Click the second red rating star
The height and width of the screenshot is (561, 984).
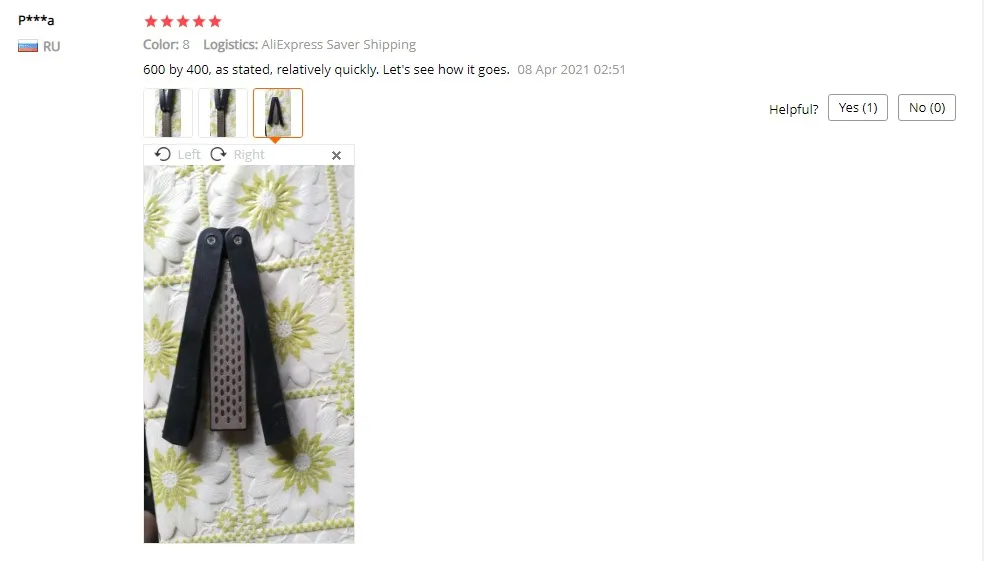(167, 21)
